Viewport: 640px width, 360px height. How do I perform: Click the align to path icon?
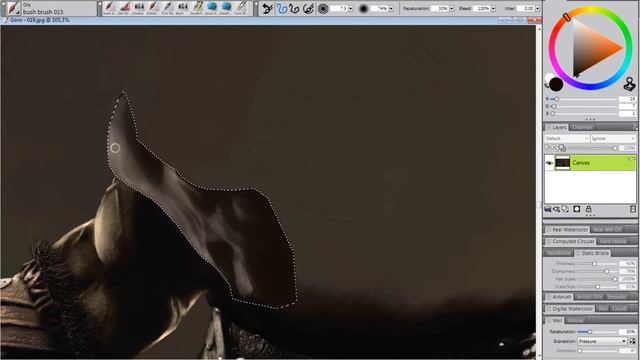pos(308,8)
